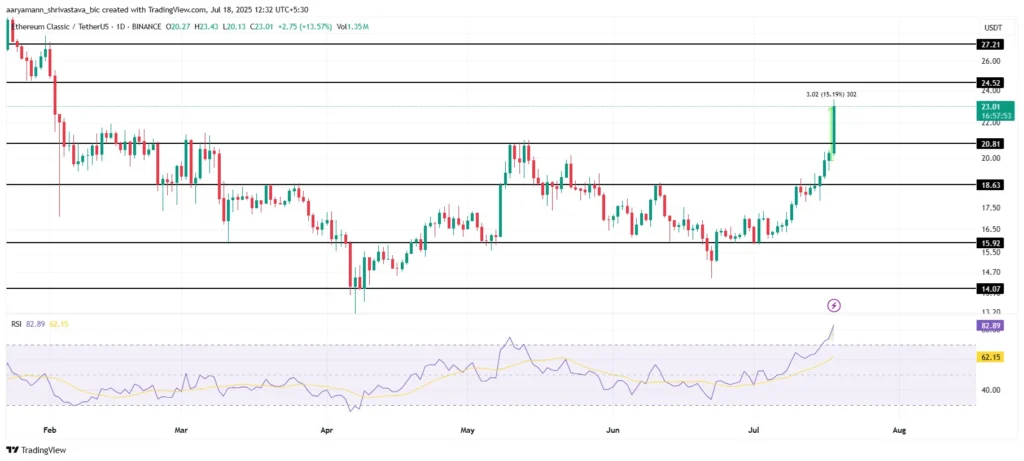Viewport: 1024px width, 461px height.
Task: Click the 18.63 horizontal line price label
Action: 989,185
